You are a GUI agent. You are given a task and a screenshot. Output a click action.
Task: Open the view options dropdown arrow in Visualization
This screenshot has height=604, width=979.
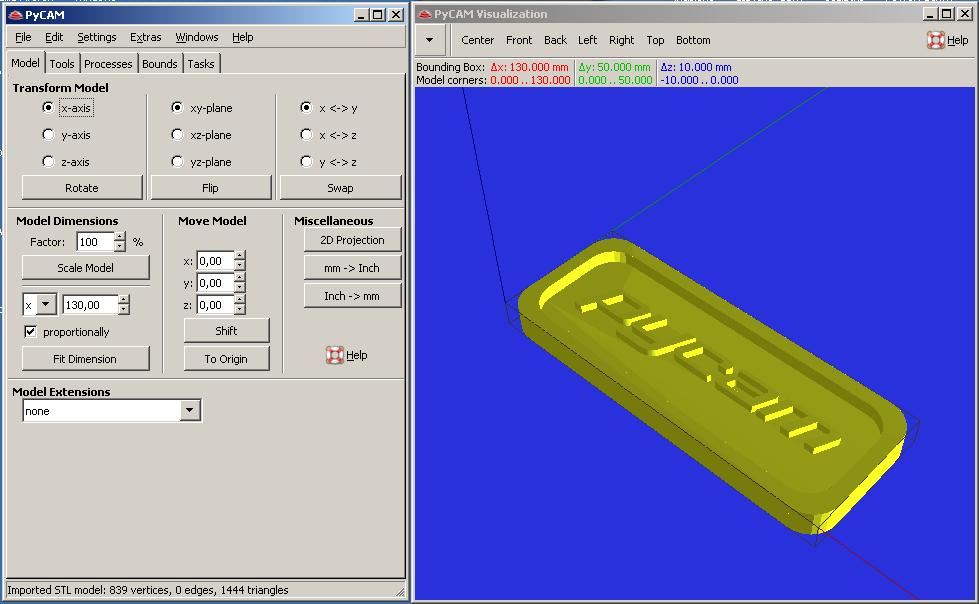tap(430, 40)
